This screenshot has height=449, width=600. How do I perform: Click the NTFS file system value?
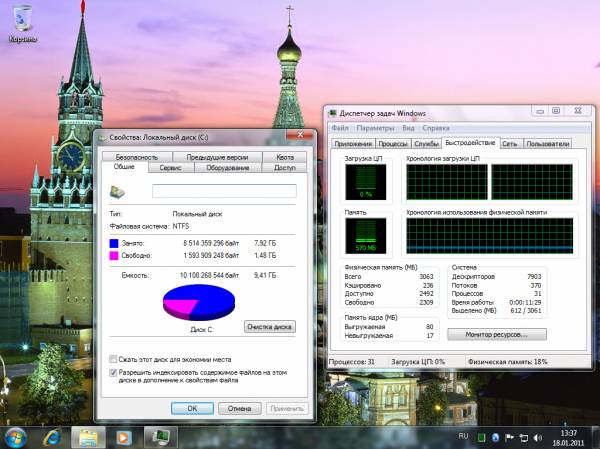click(181, 226)
